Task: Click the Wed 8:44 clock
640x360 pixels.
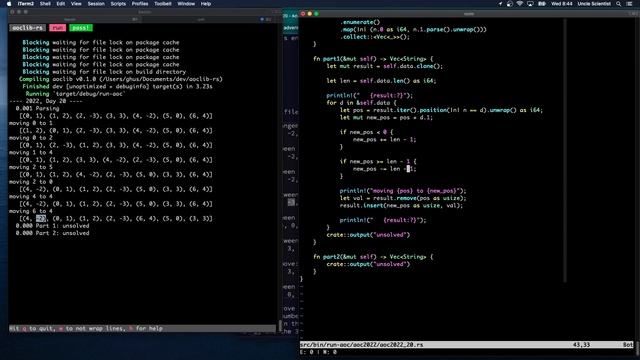Action: [x=562, y=4]
